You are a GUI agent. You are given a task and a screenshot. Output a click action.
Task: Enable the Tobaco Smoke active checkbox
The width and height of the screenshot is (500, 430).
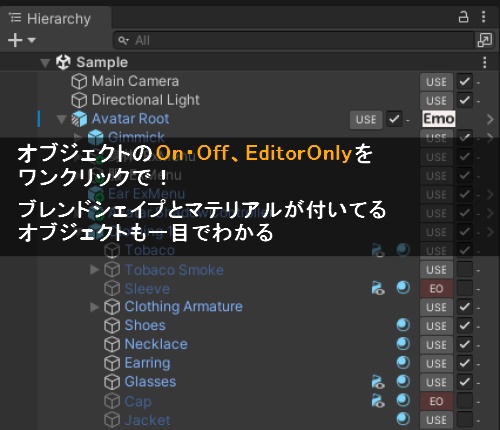click(x=465, y=270)
